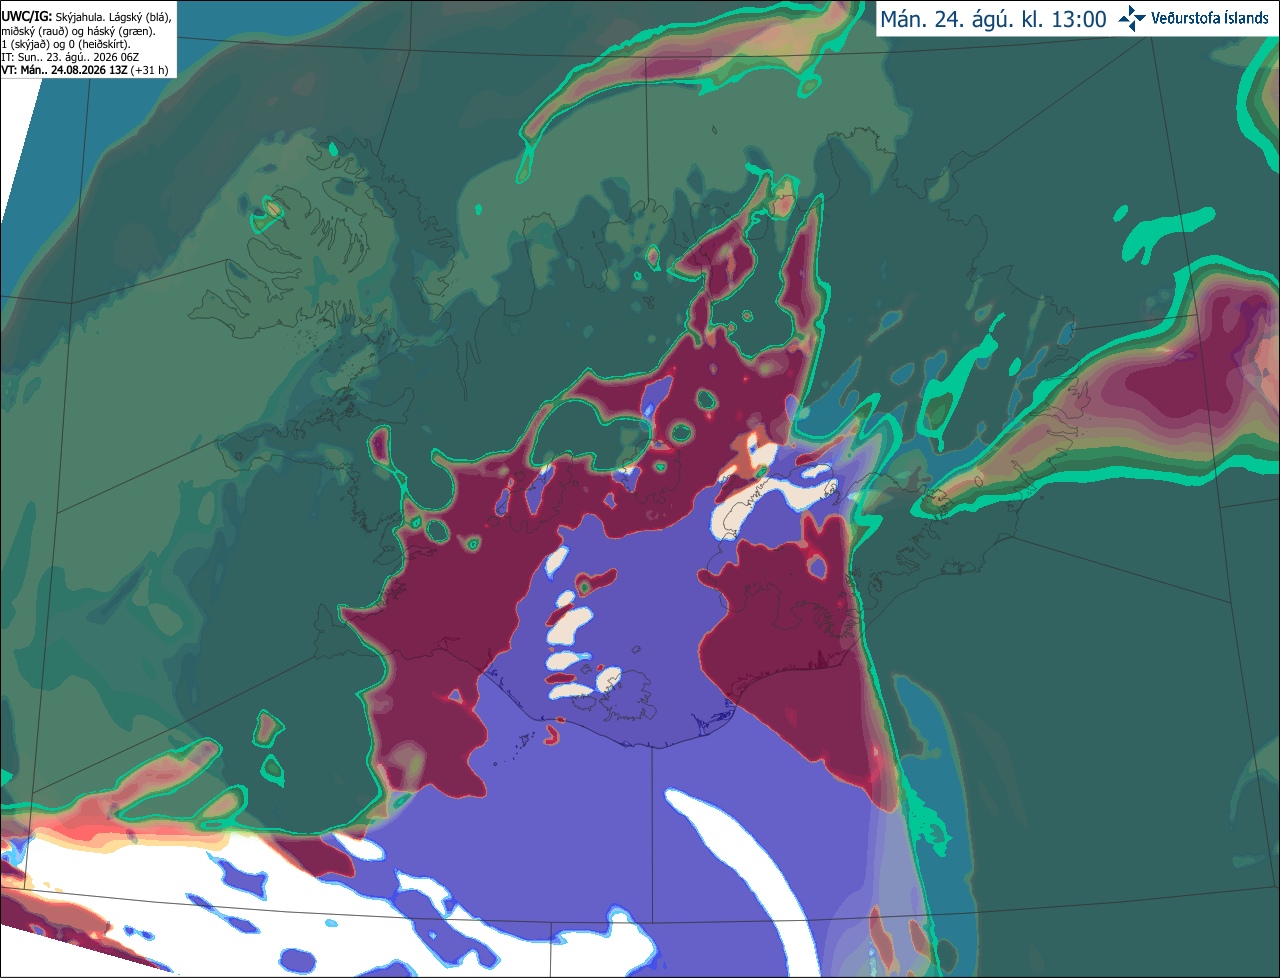The height and width of the screenshot is (978, 1280).
Task: Click the '1 (skýjað) og 0 (heiðskírt)' legend line
Action: [66, 44]
